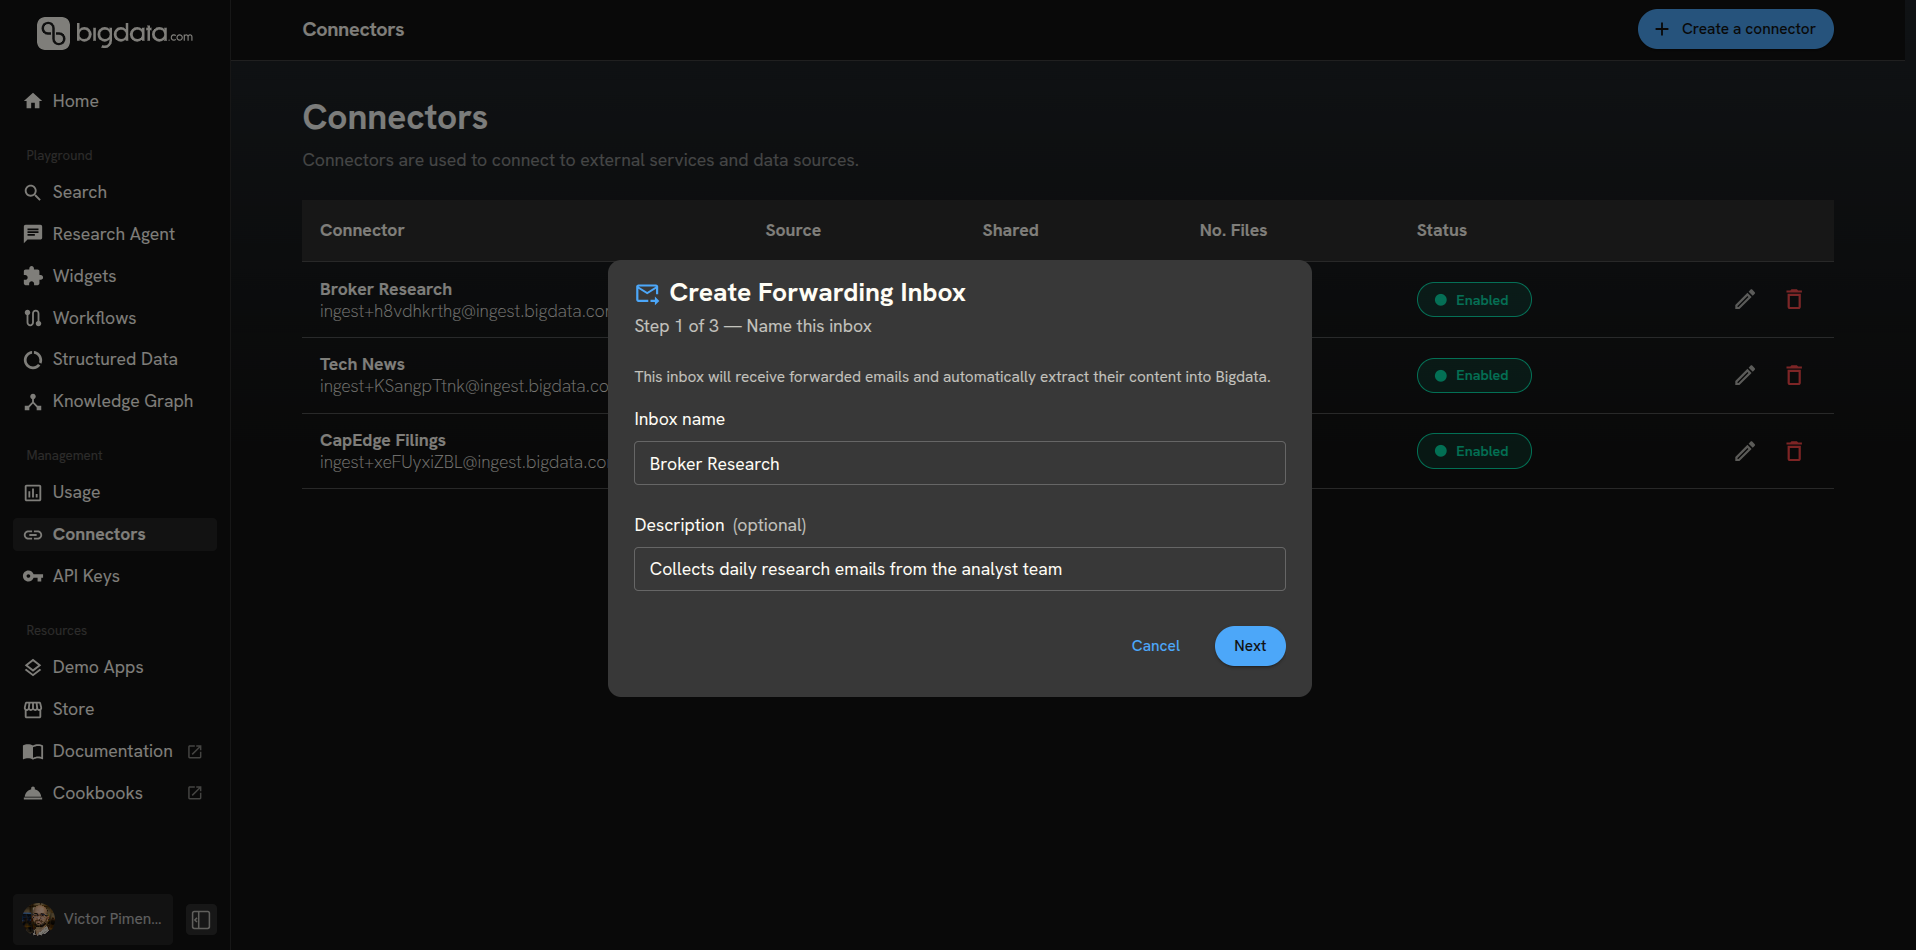Viewport: 1916px width, 950px height.
Task: Edit the CapEdge Filings connector
Action: coord(1745,451)
